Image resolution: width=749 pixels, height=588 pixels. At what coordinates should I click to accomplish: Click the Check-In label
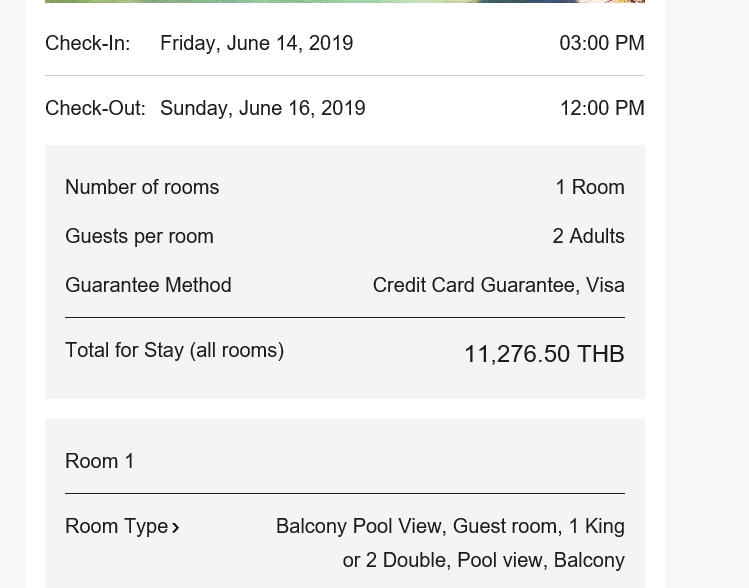click(x=88, y=43)
